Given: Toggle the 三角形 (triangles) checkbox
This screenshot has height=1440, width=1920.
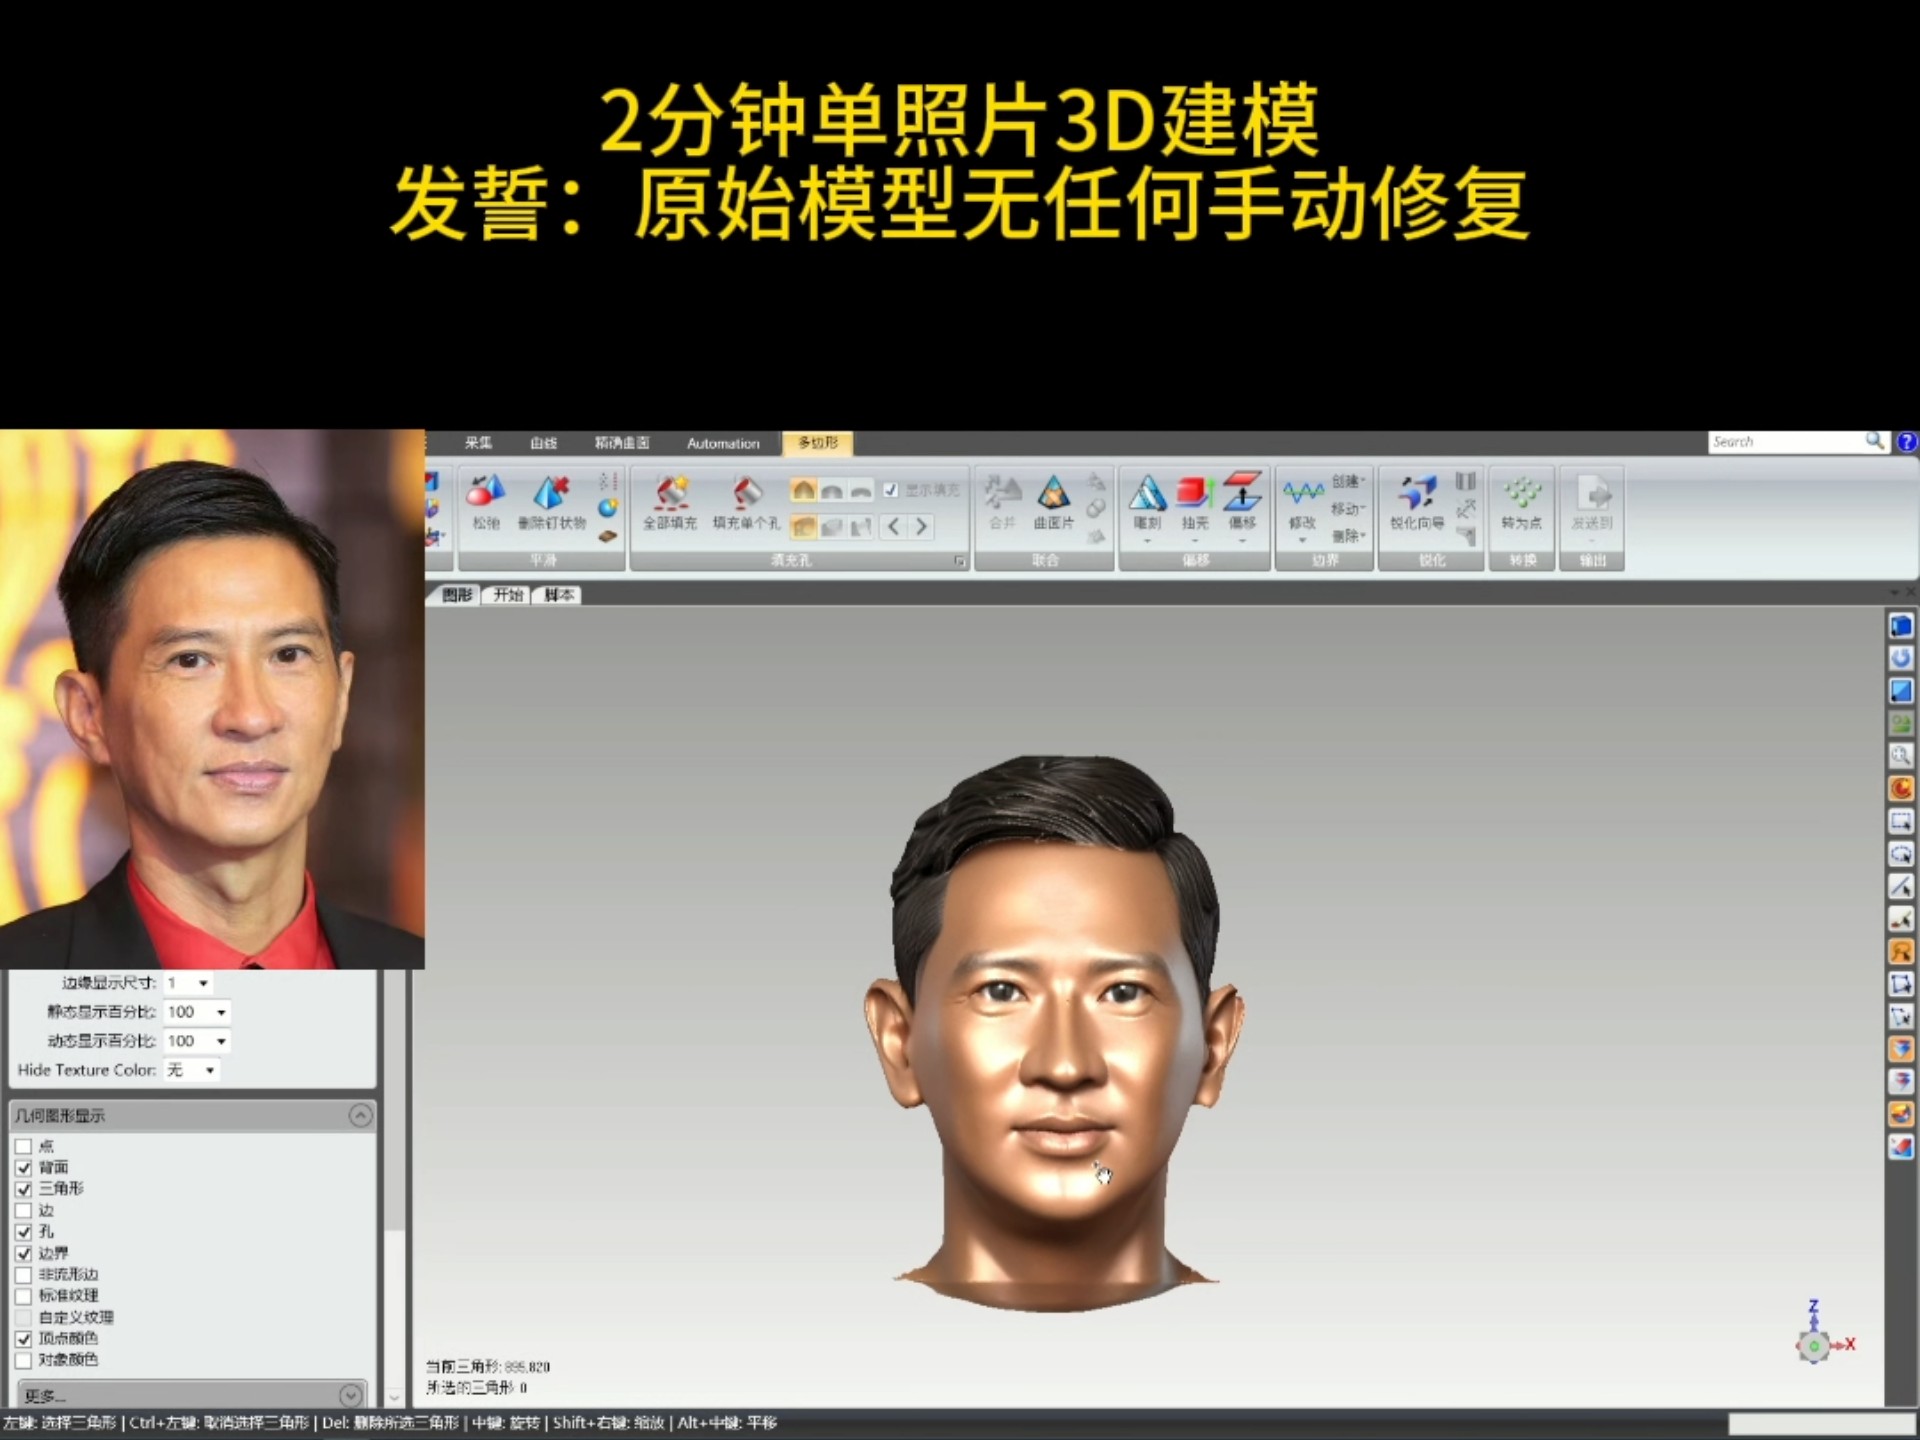Looking at the screenshot, I should tap(24, 1189).
